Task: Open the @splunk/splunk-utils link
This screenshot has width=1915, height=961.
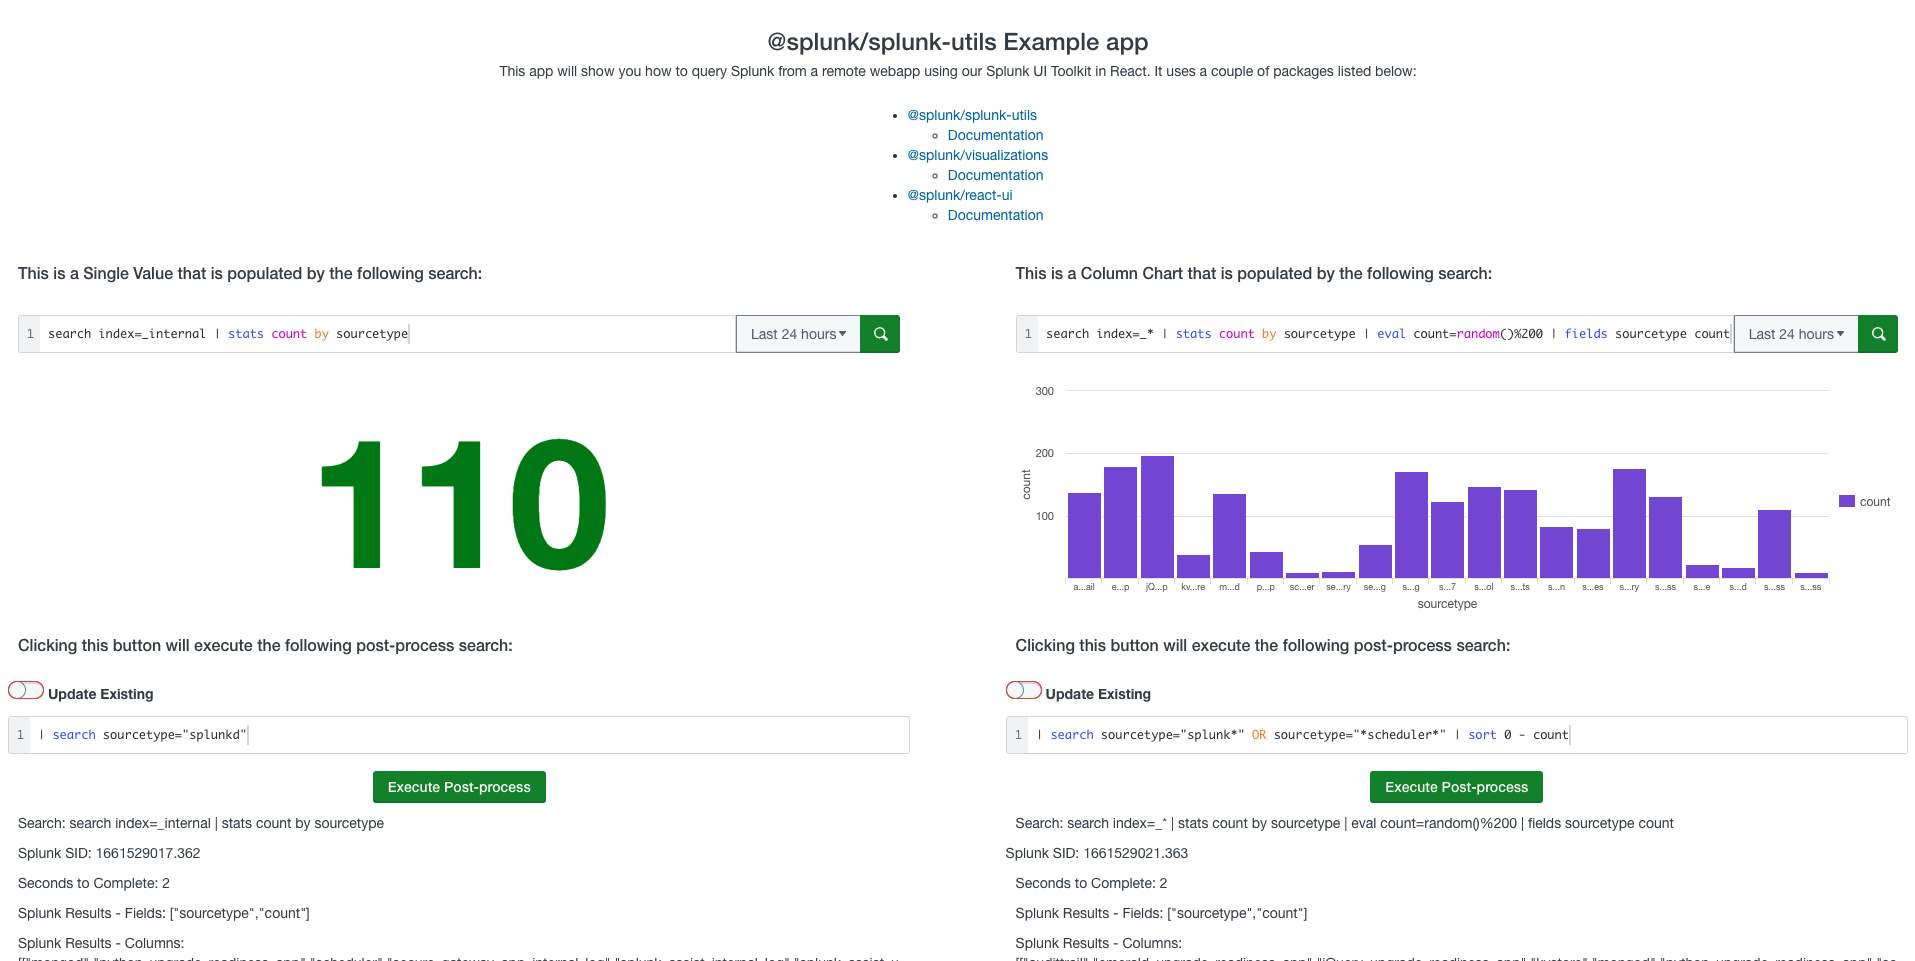Action: [971, 115]
